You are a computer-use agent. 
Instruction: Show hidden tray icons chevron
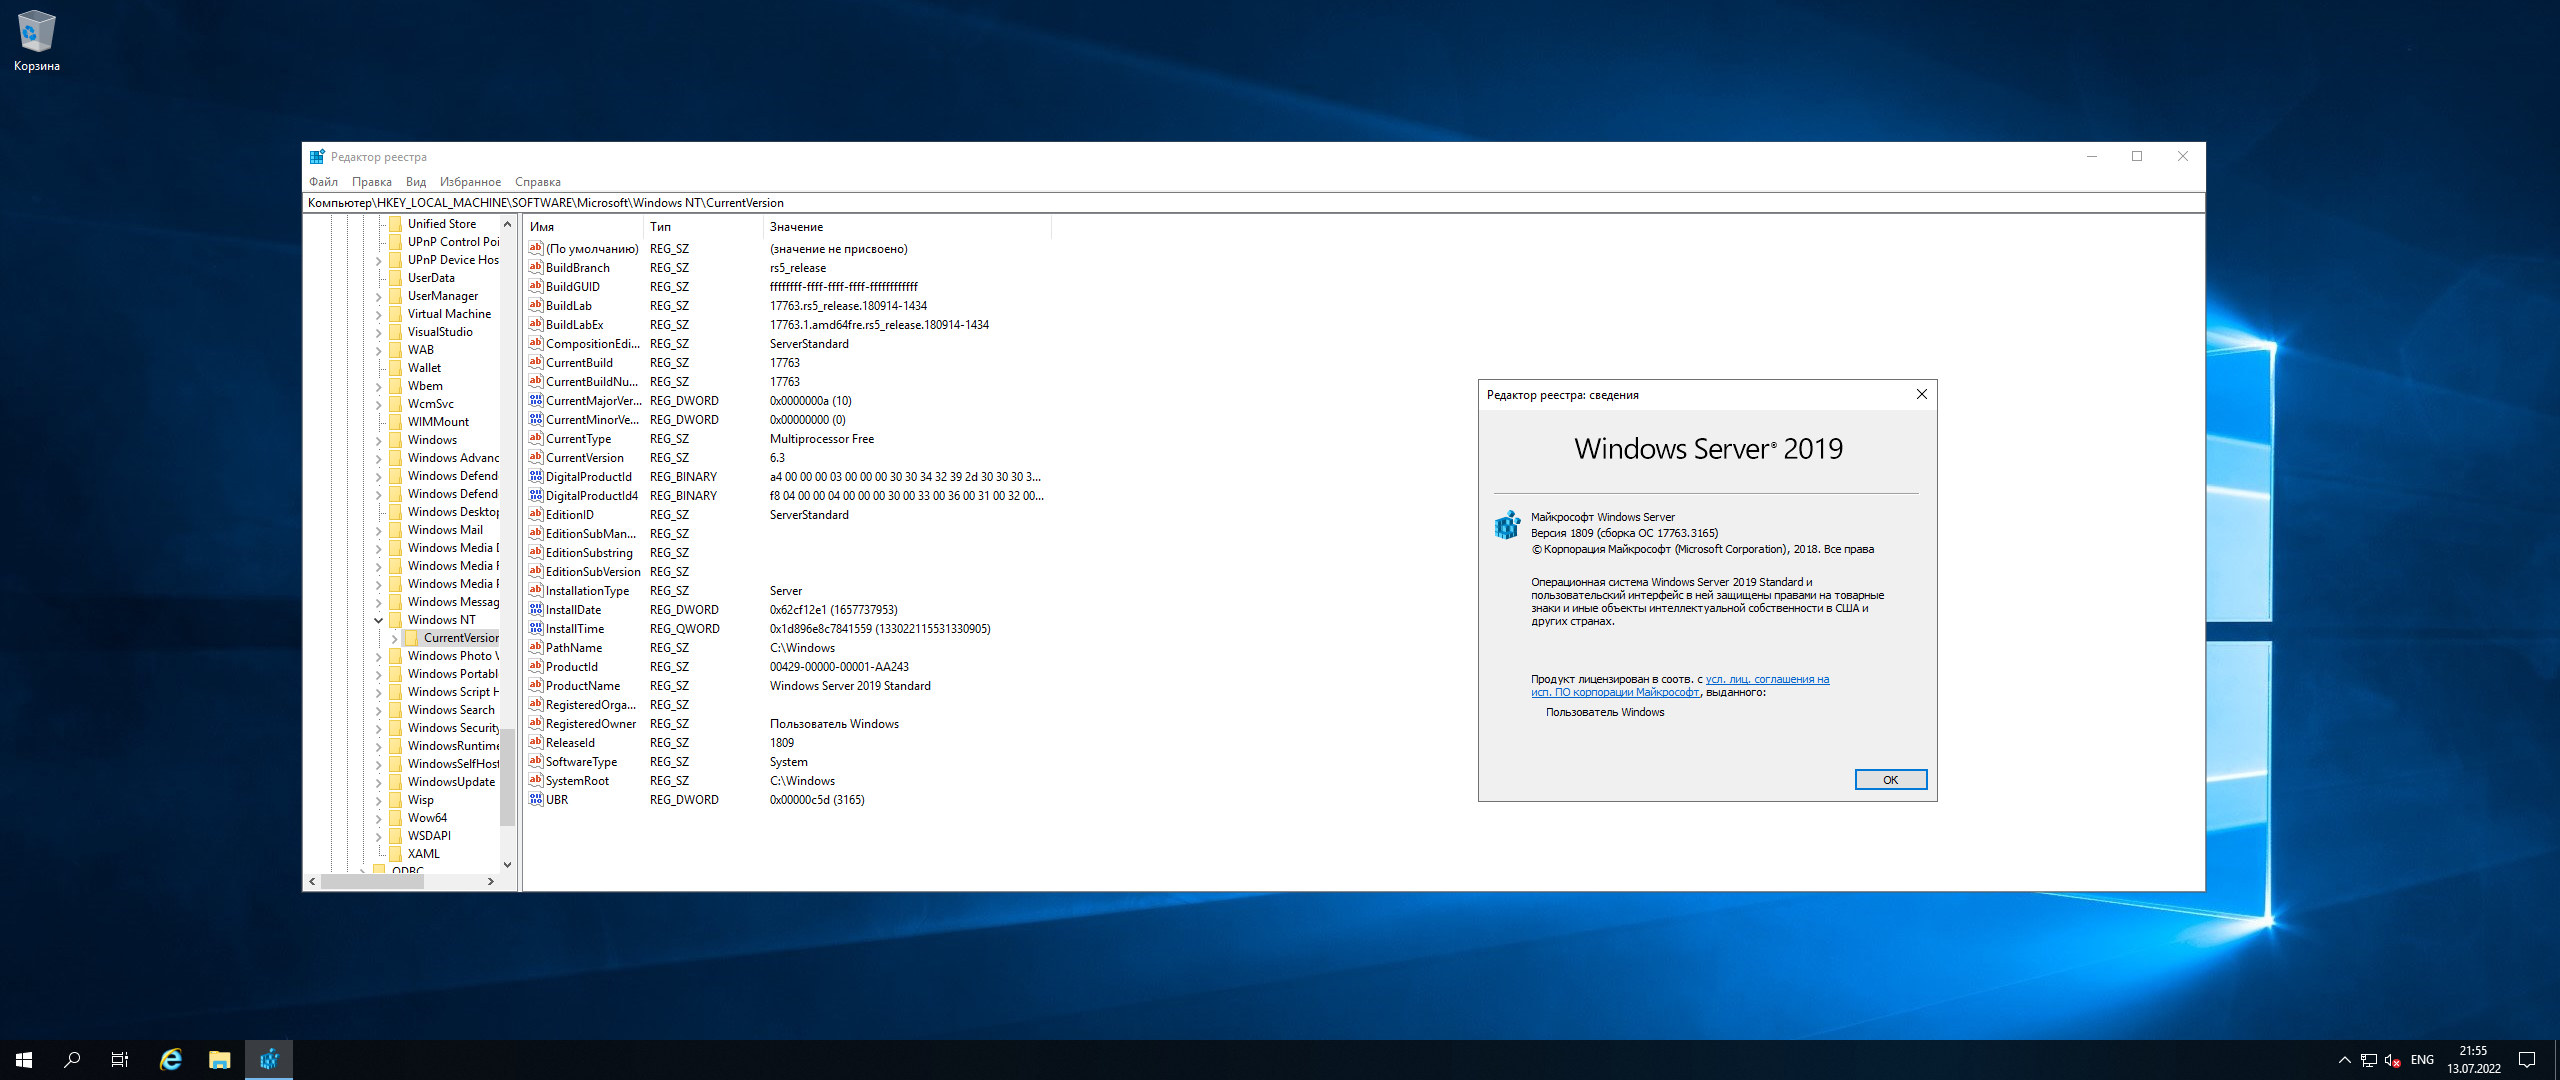[2345, 1060]
